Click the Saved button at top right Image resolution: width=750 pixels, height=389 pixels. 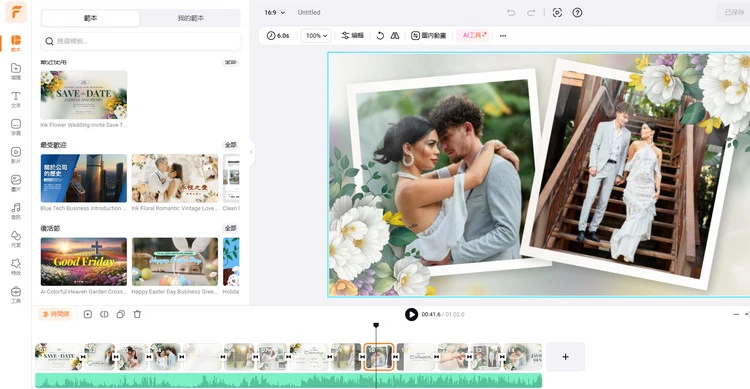[x=734, y=12]
